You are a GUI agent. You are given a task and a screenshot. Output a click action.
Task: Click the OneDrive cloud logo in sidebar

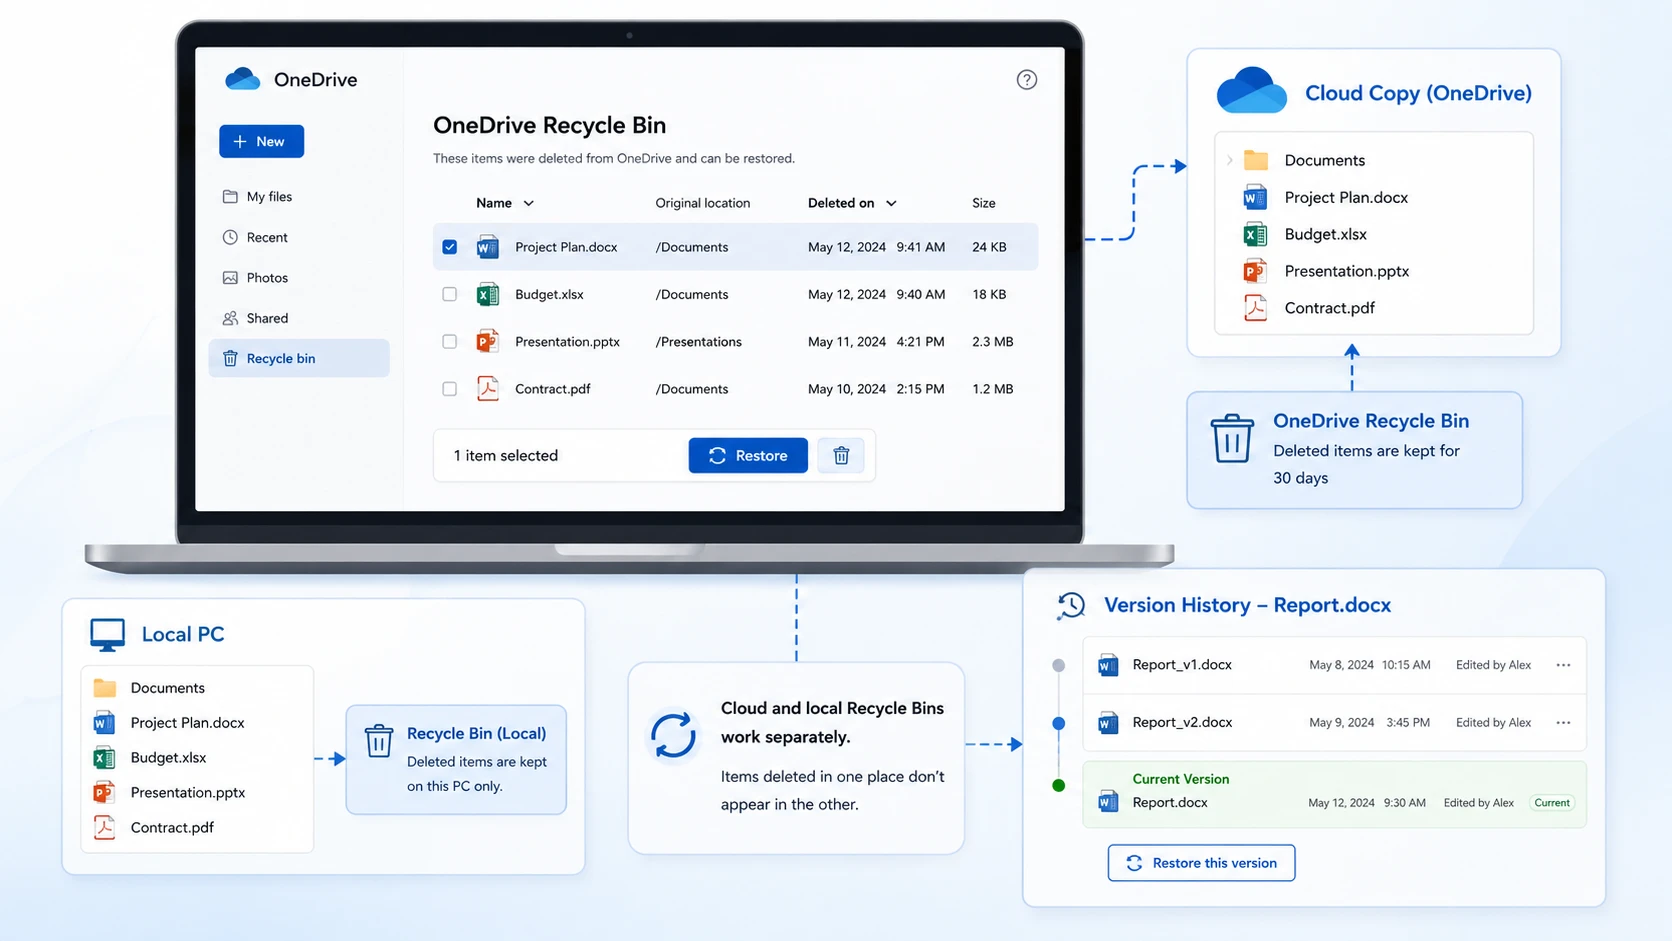pos(242,79)
